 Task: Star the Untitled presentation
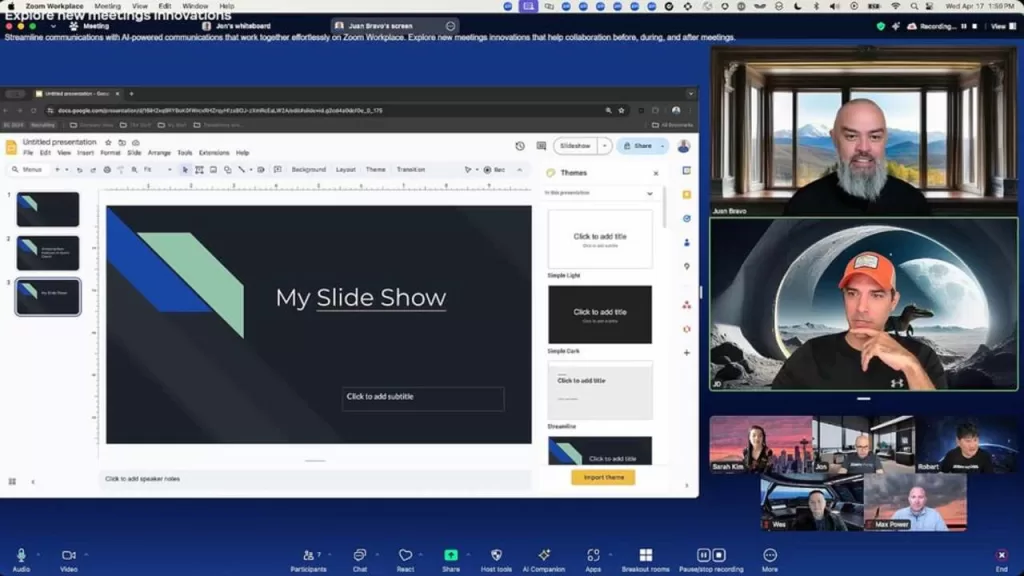(108, 142)
